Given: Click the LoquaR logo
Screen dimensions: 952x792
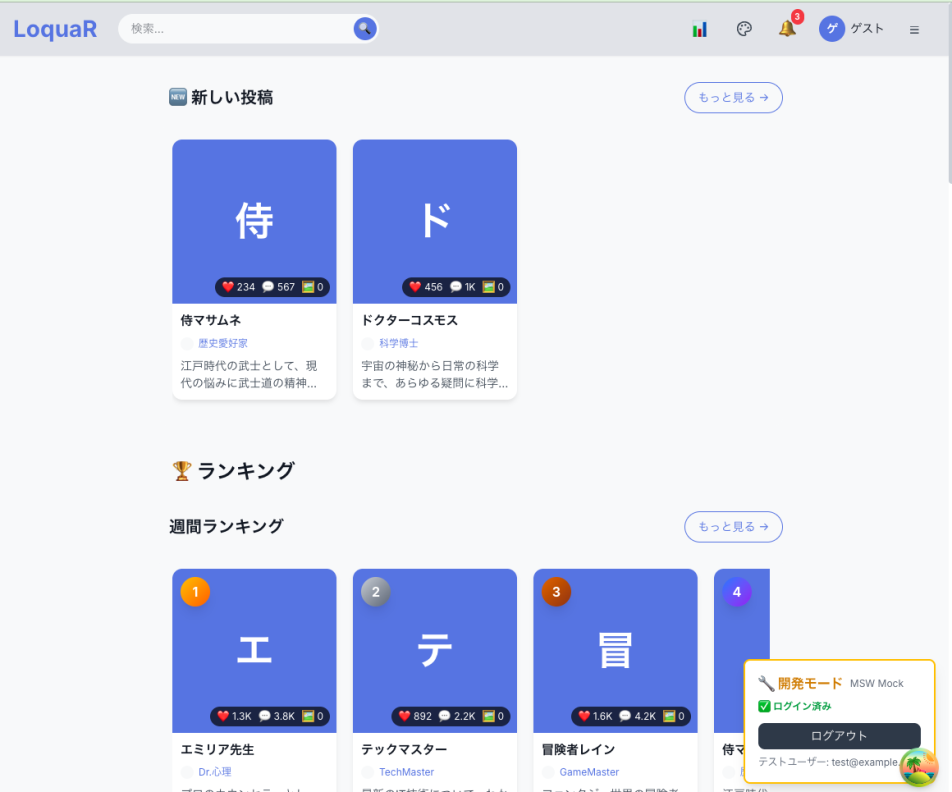Looking at the screenshot, I should click(x=55, y=29).
